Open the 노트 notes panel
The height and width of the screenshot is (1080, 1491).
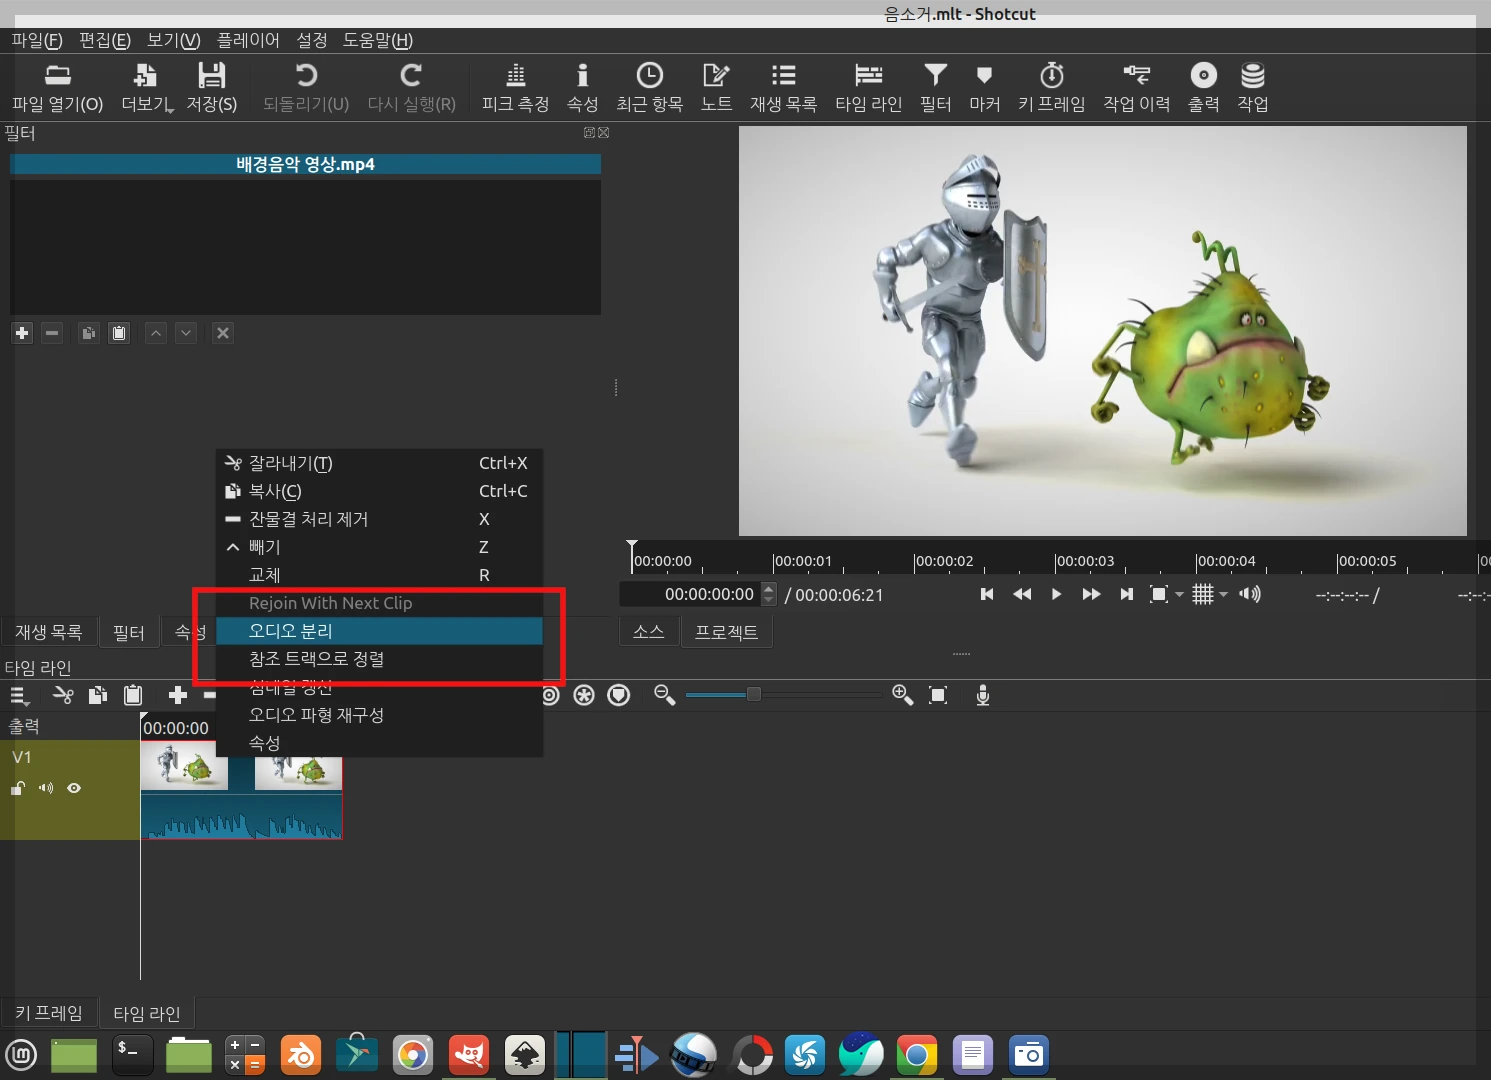(716, 88)
